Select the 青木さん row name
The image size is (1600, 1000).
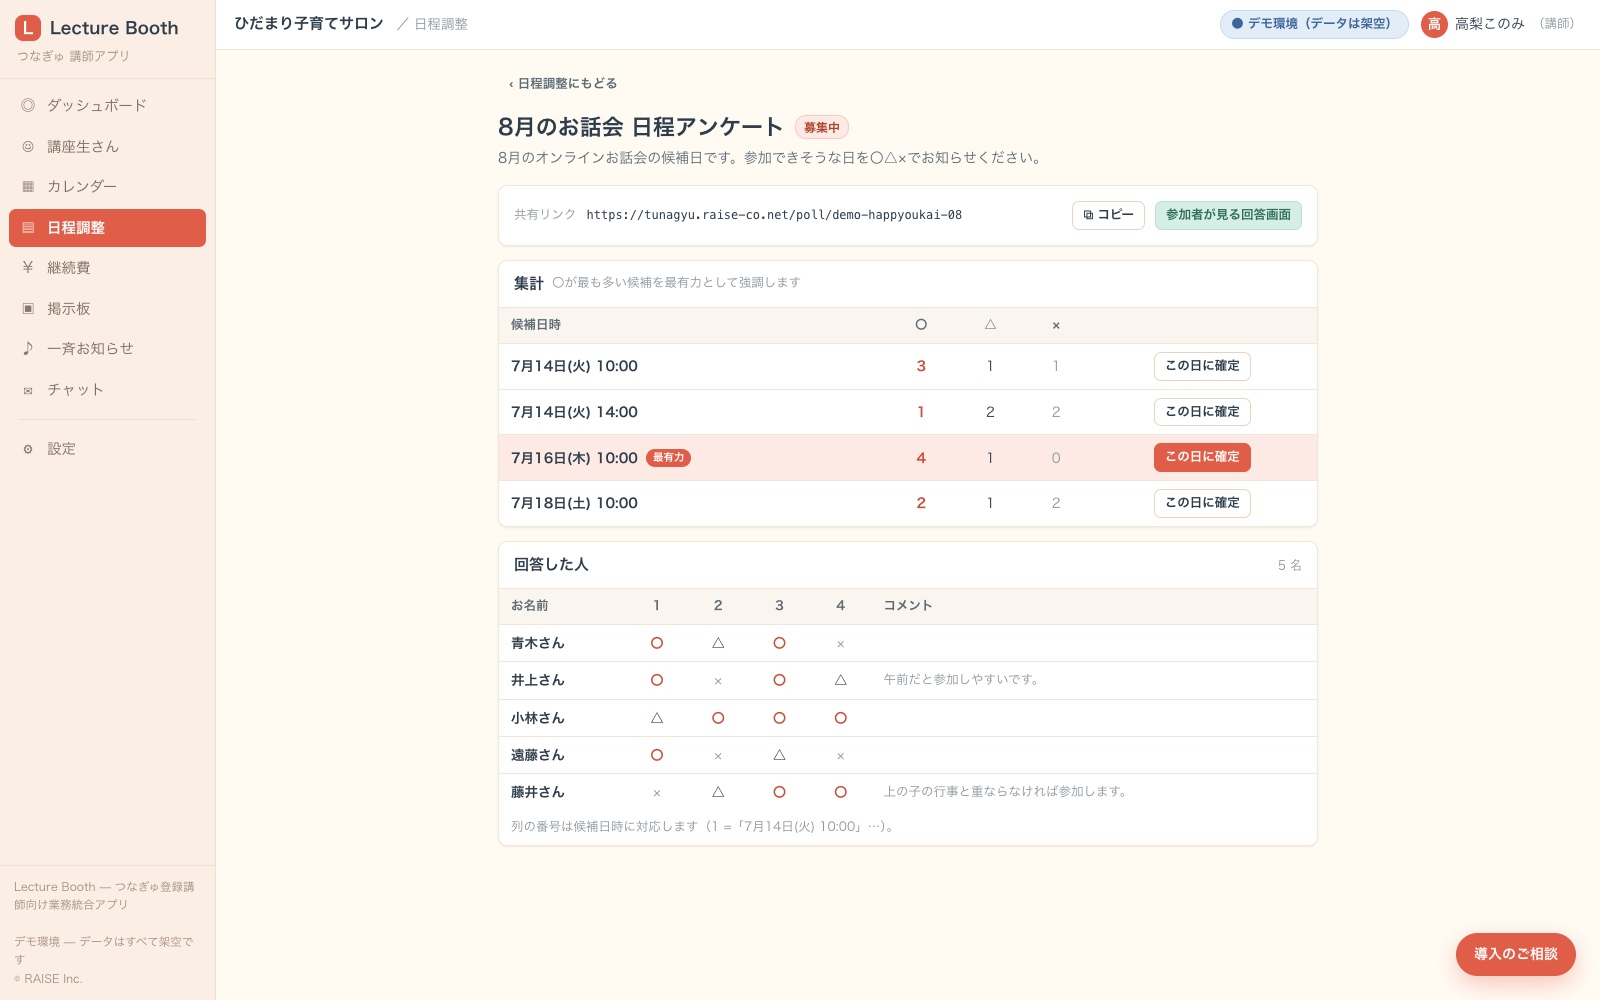click(x=537, y=643)
